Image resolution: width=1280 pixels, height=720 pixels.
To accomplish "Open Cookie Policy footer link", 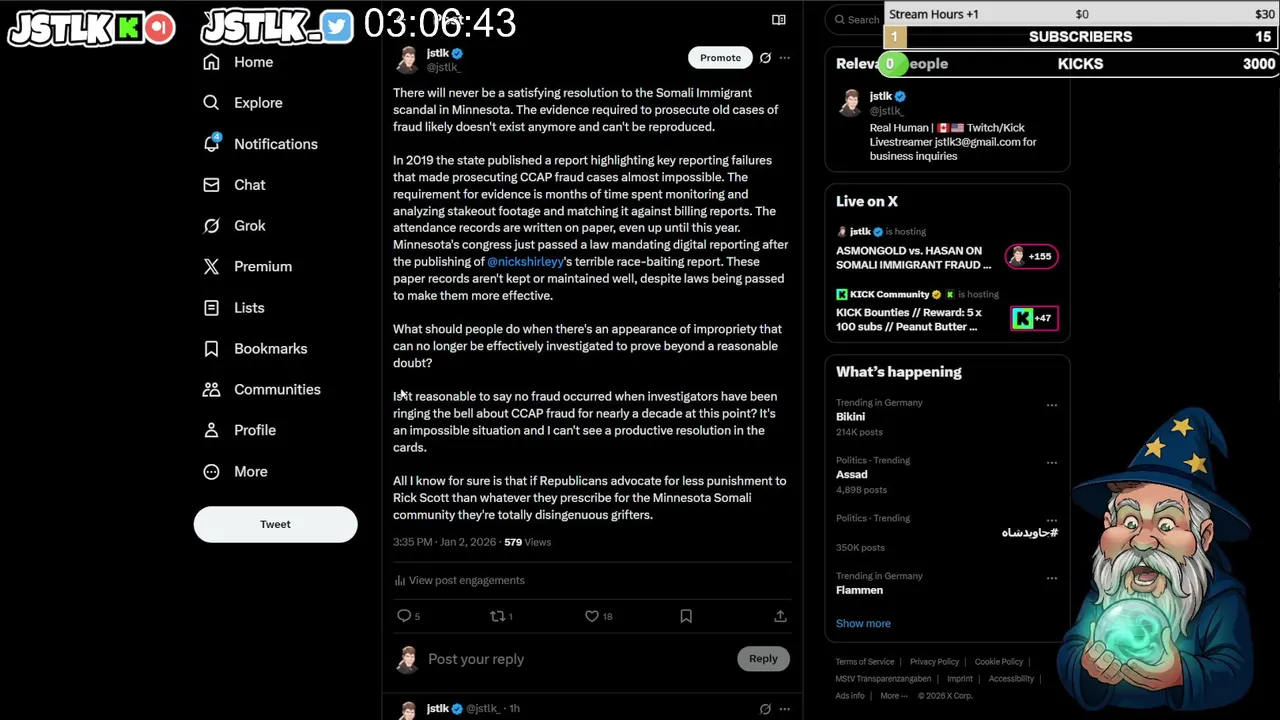I will (998, 662).
